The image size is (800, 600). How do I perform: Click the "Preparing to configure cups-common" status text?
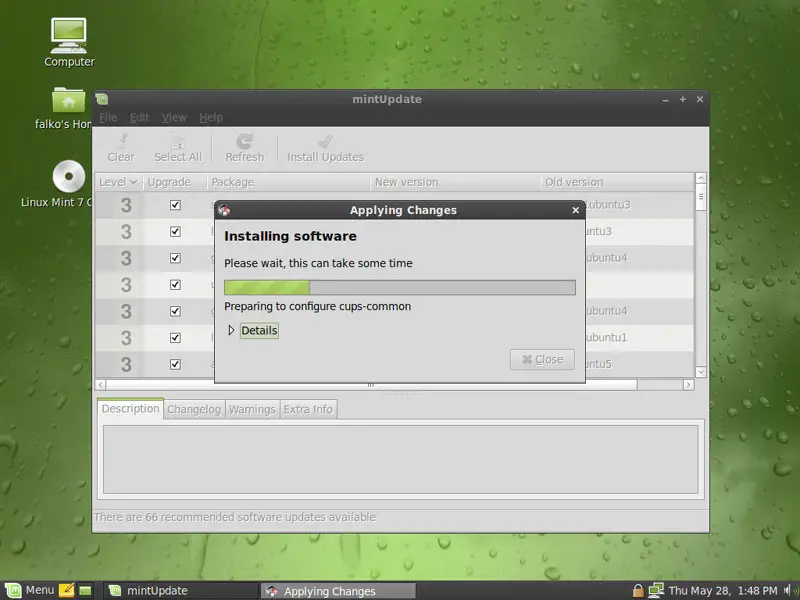[317, 306]
